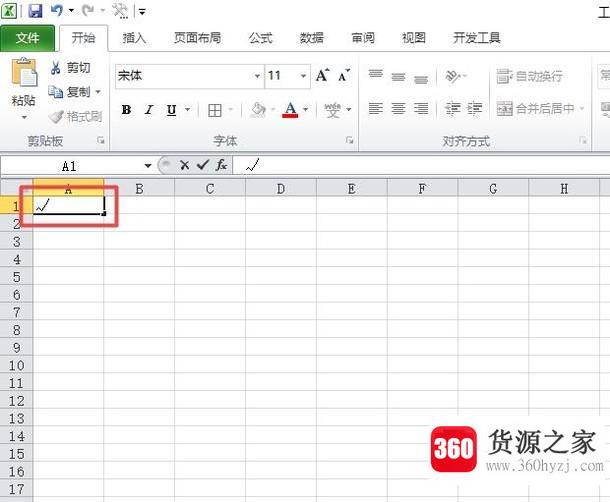
Task: Toggle Bold formatting
Action: pos(126,110)
